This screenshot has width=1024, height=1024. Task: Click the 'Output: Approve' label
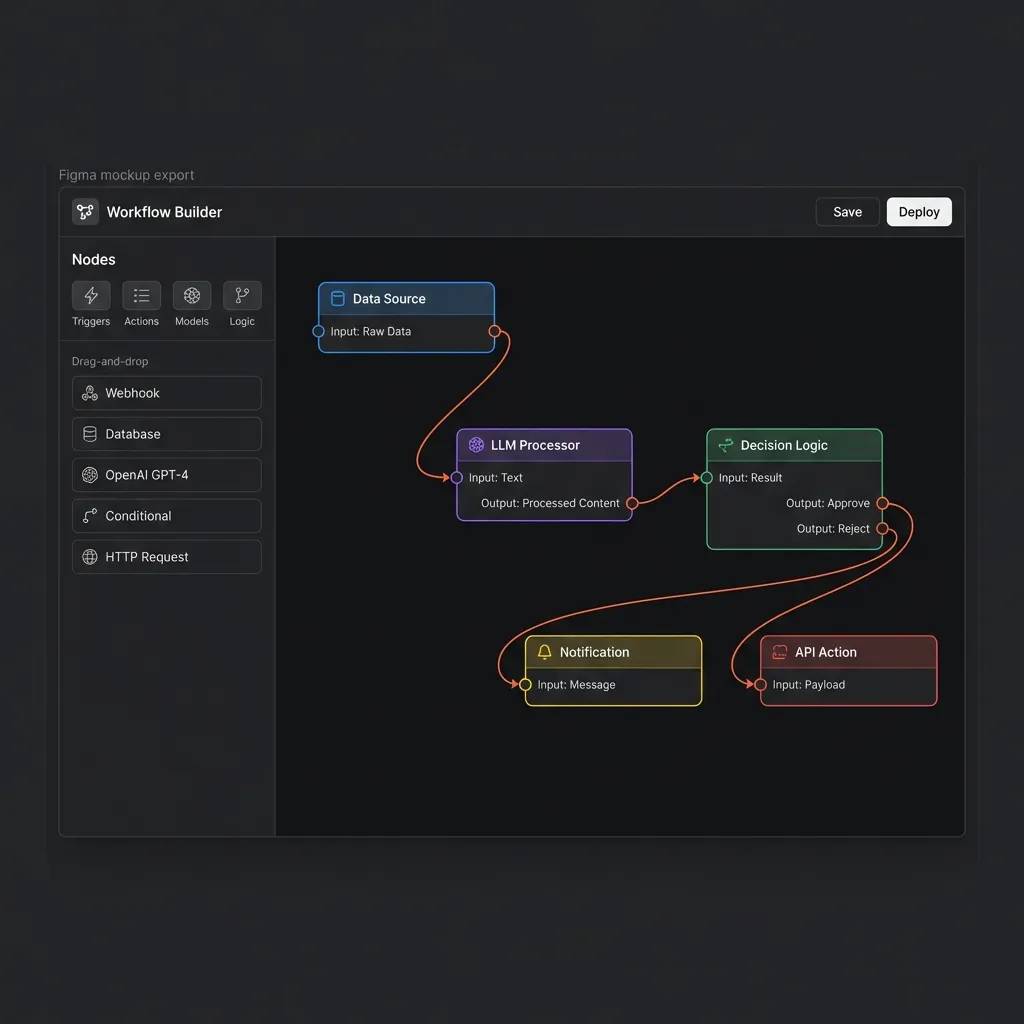[827, 504]
